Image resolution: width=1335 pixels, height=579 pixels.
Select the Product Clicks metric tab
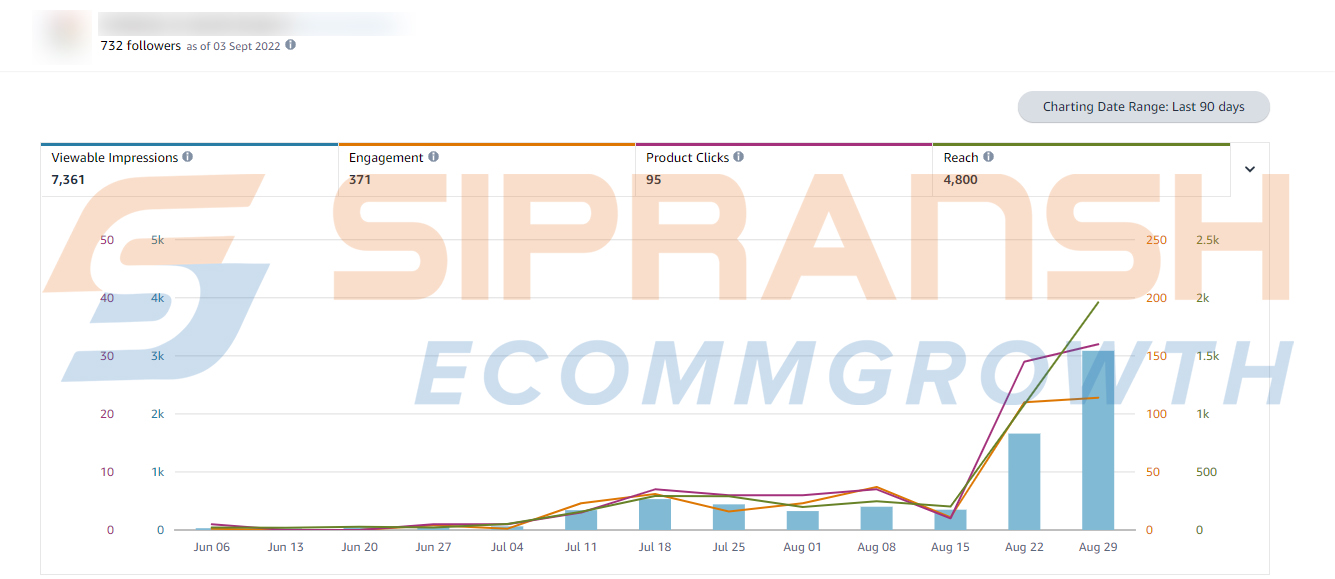click(783, 169)
